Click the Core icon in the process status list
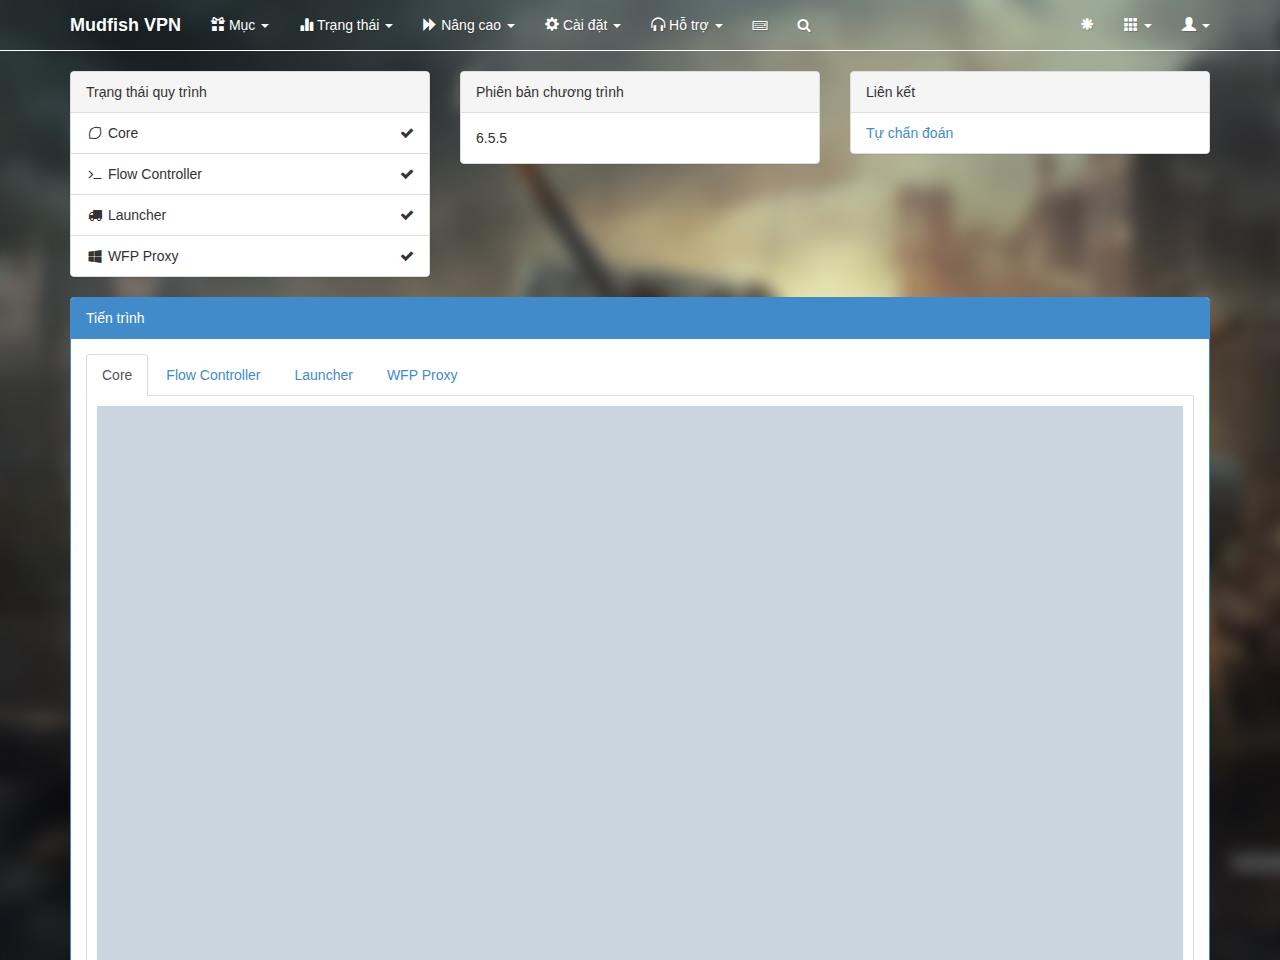Screen dimensions: 1280x960 [95, 133]
